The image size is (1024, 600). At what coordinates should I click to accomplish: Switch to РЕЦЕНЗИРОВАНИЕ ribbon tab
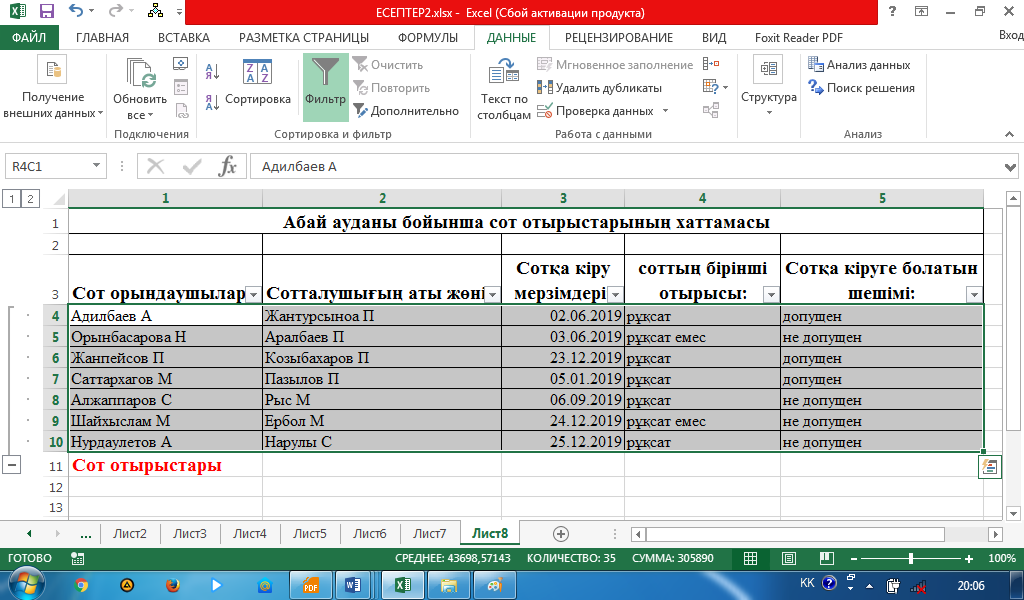click(x=619, y=37)
